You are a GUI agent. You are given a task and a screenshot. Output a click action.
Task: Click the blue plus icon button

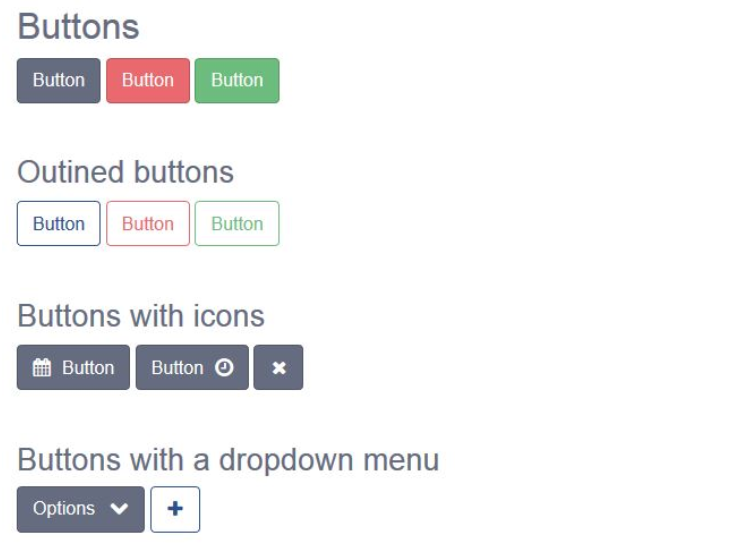[175, 509]
